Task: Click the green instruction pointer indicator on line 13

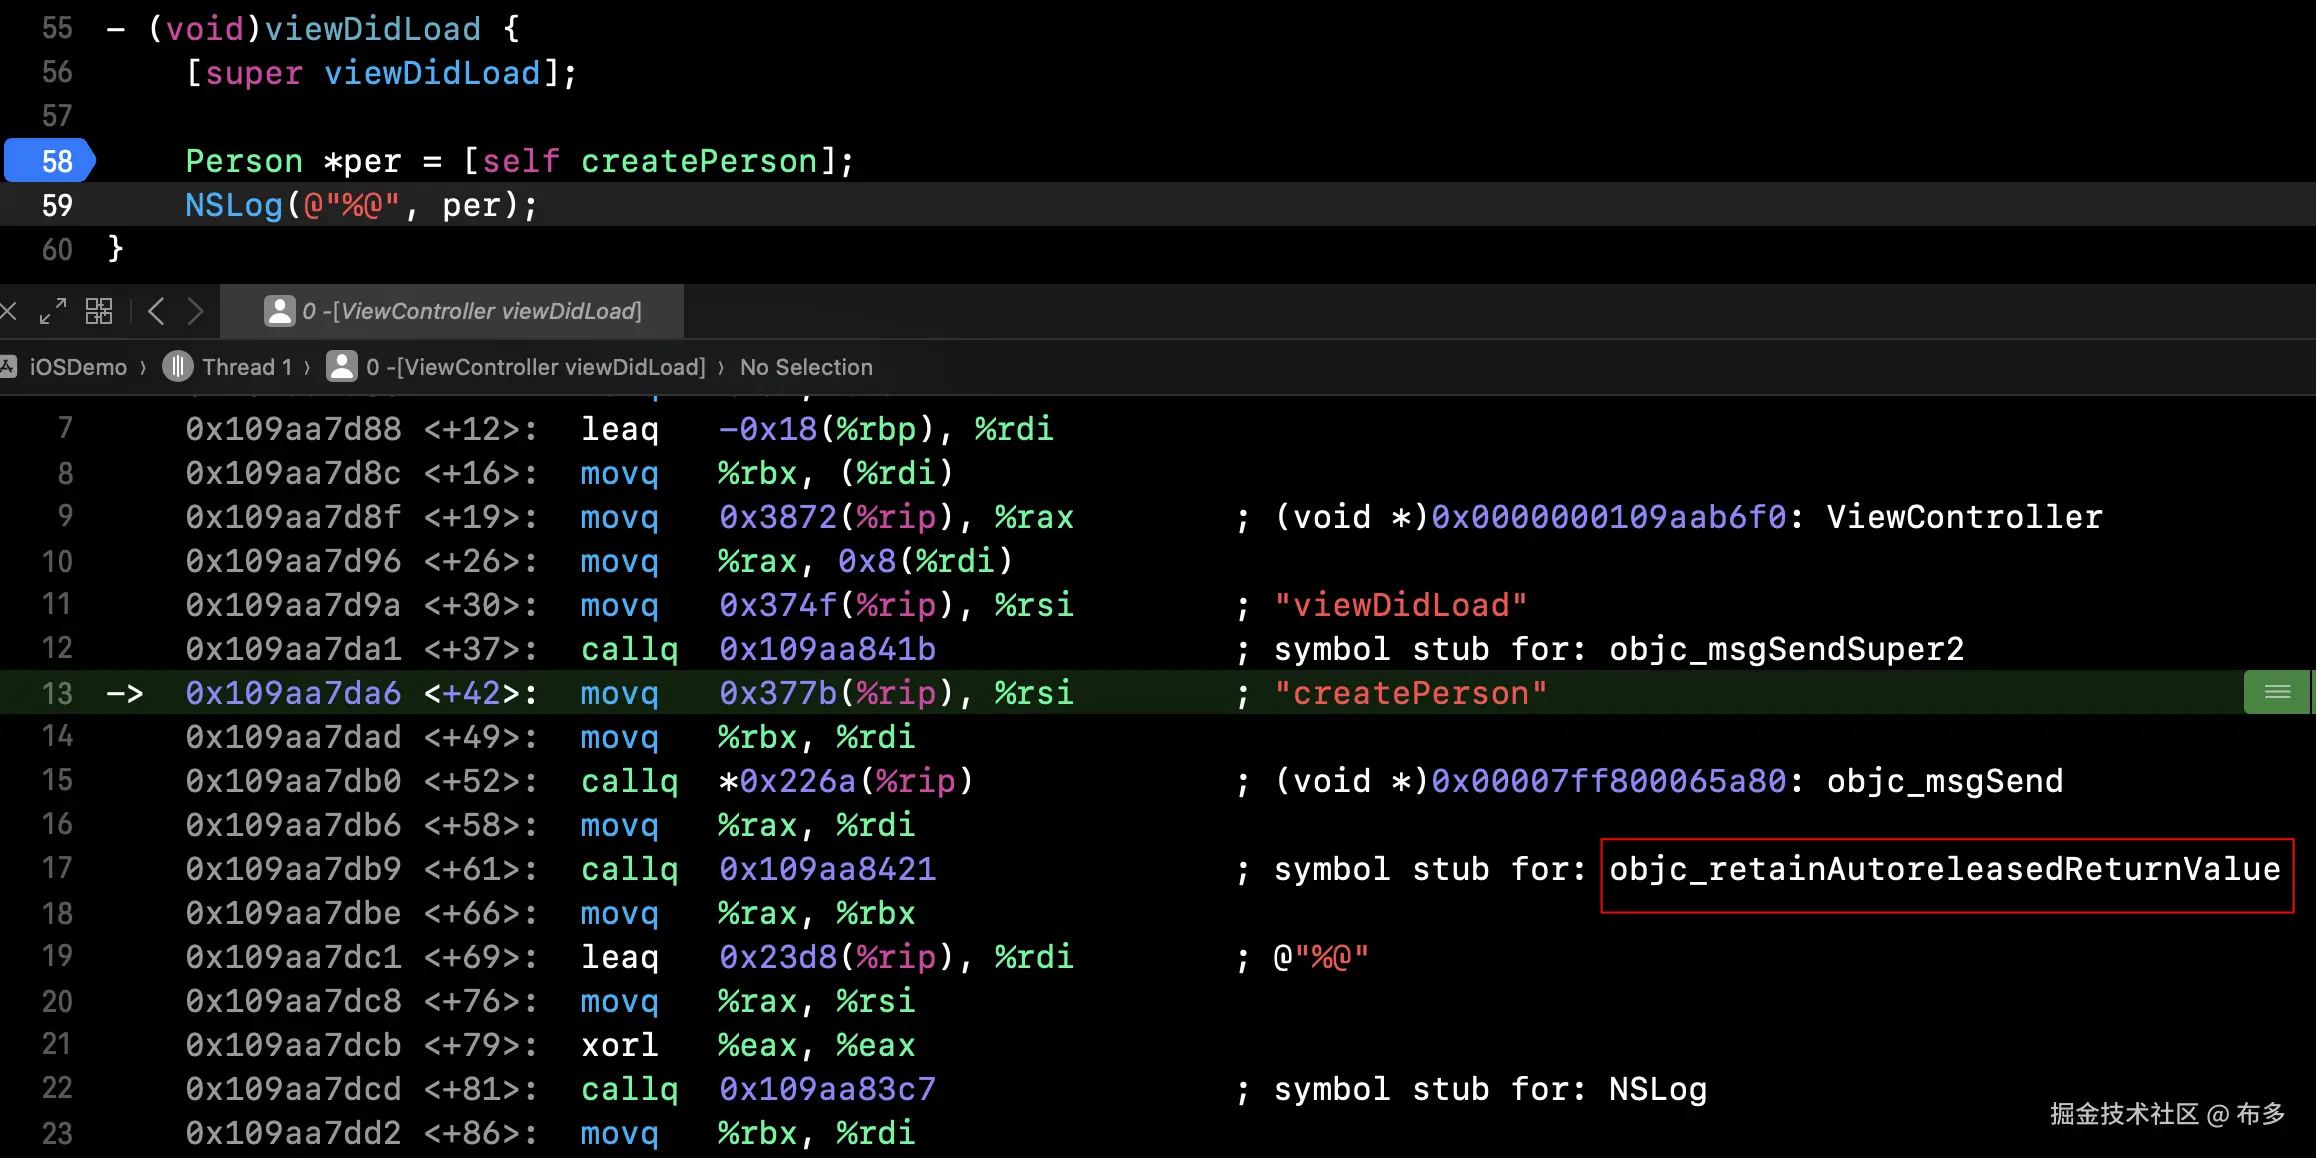Action: click(x=2277, y=692)
